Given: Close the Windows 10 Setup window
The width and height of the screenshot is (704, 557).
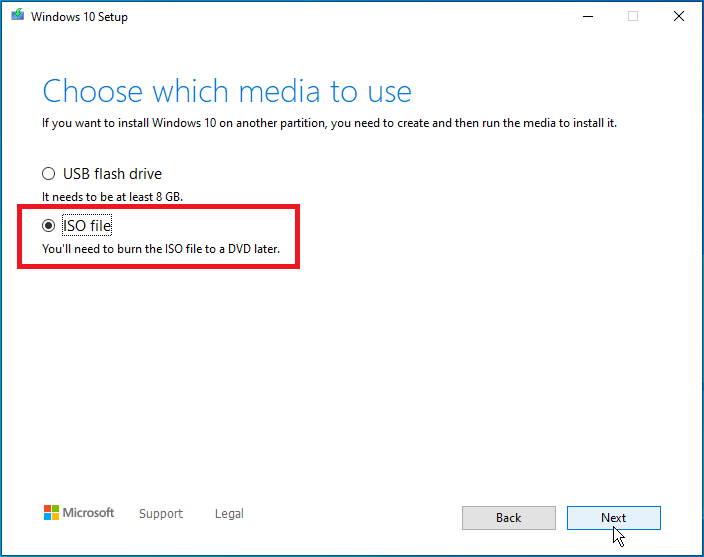Looking at the screenshot, I should click(679, 17).
